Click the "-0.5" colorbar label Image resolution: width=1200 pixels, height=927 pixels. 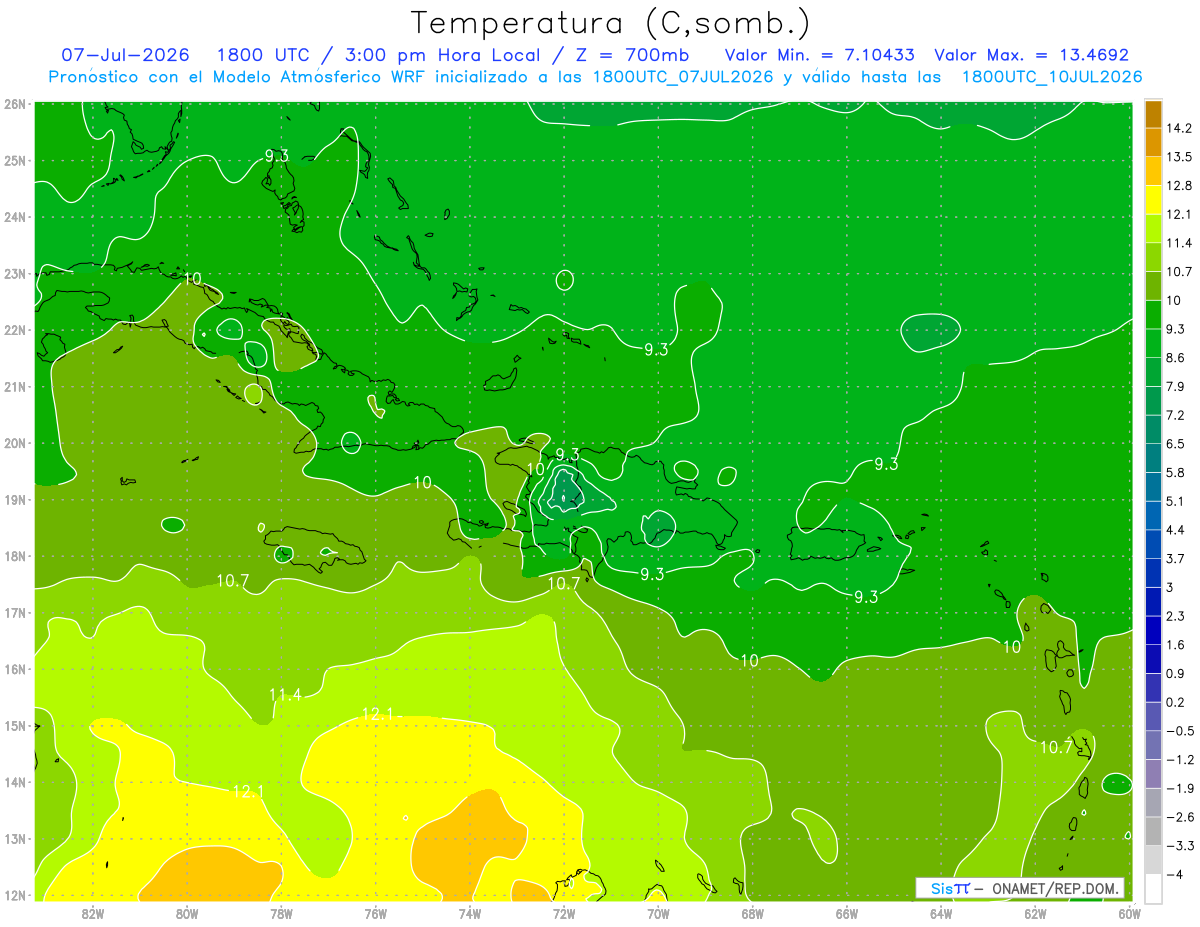click(1179, 731)
